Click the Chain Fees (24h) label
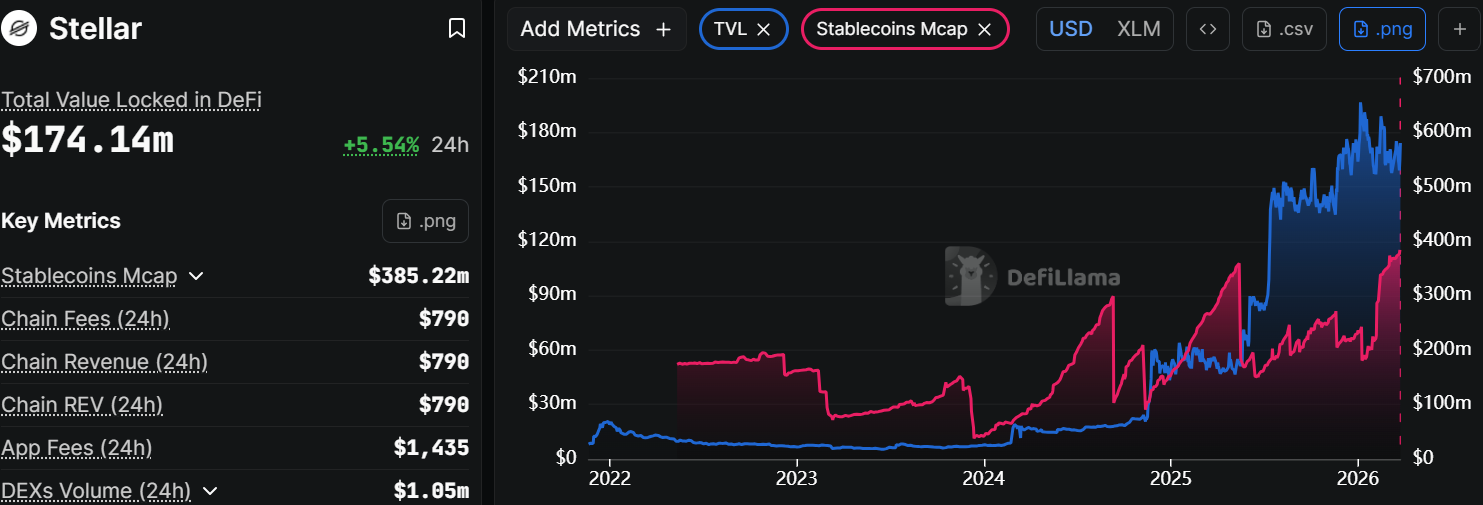Viewport: 1483px width, 505px height. pyautogui.click(x=85, y=319)
